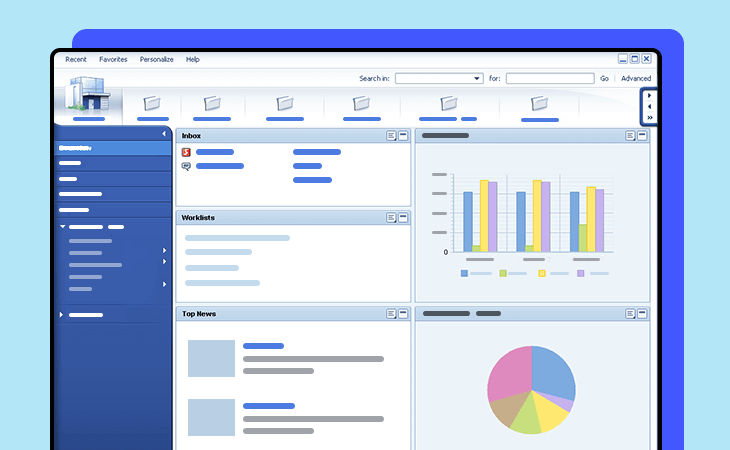Open the Recent menu

(x=76, y=60)
